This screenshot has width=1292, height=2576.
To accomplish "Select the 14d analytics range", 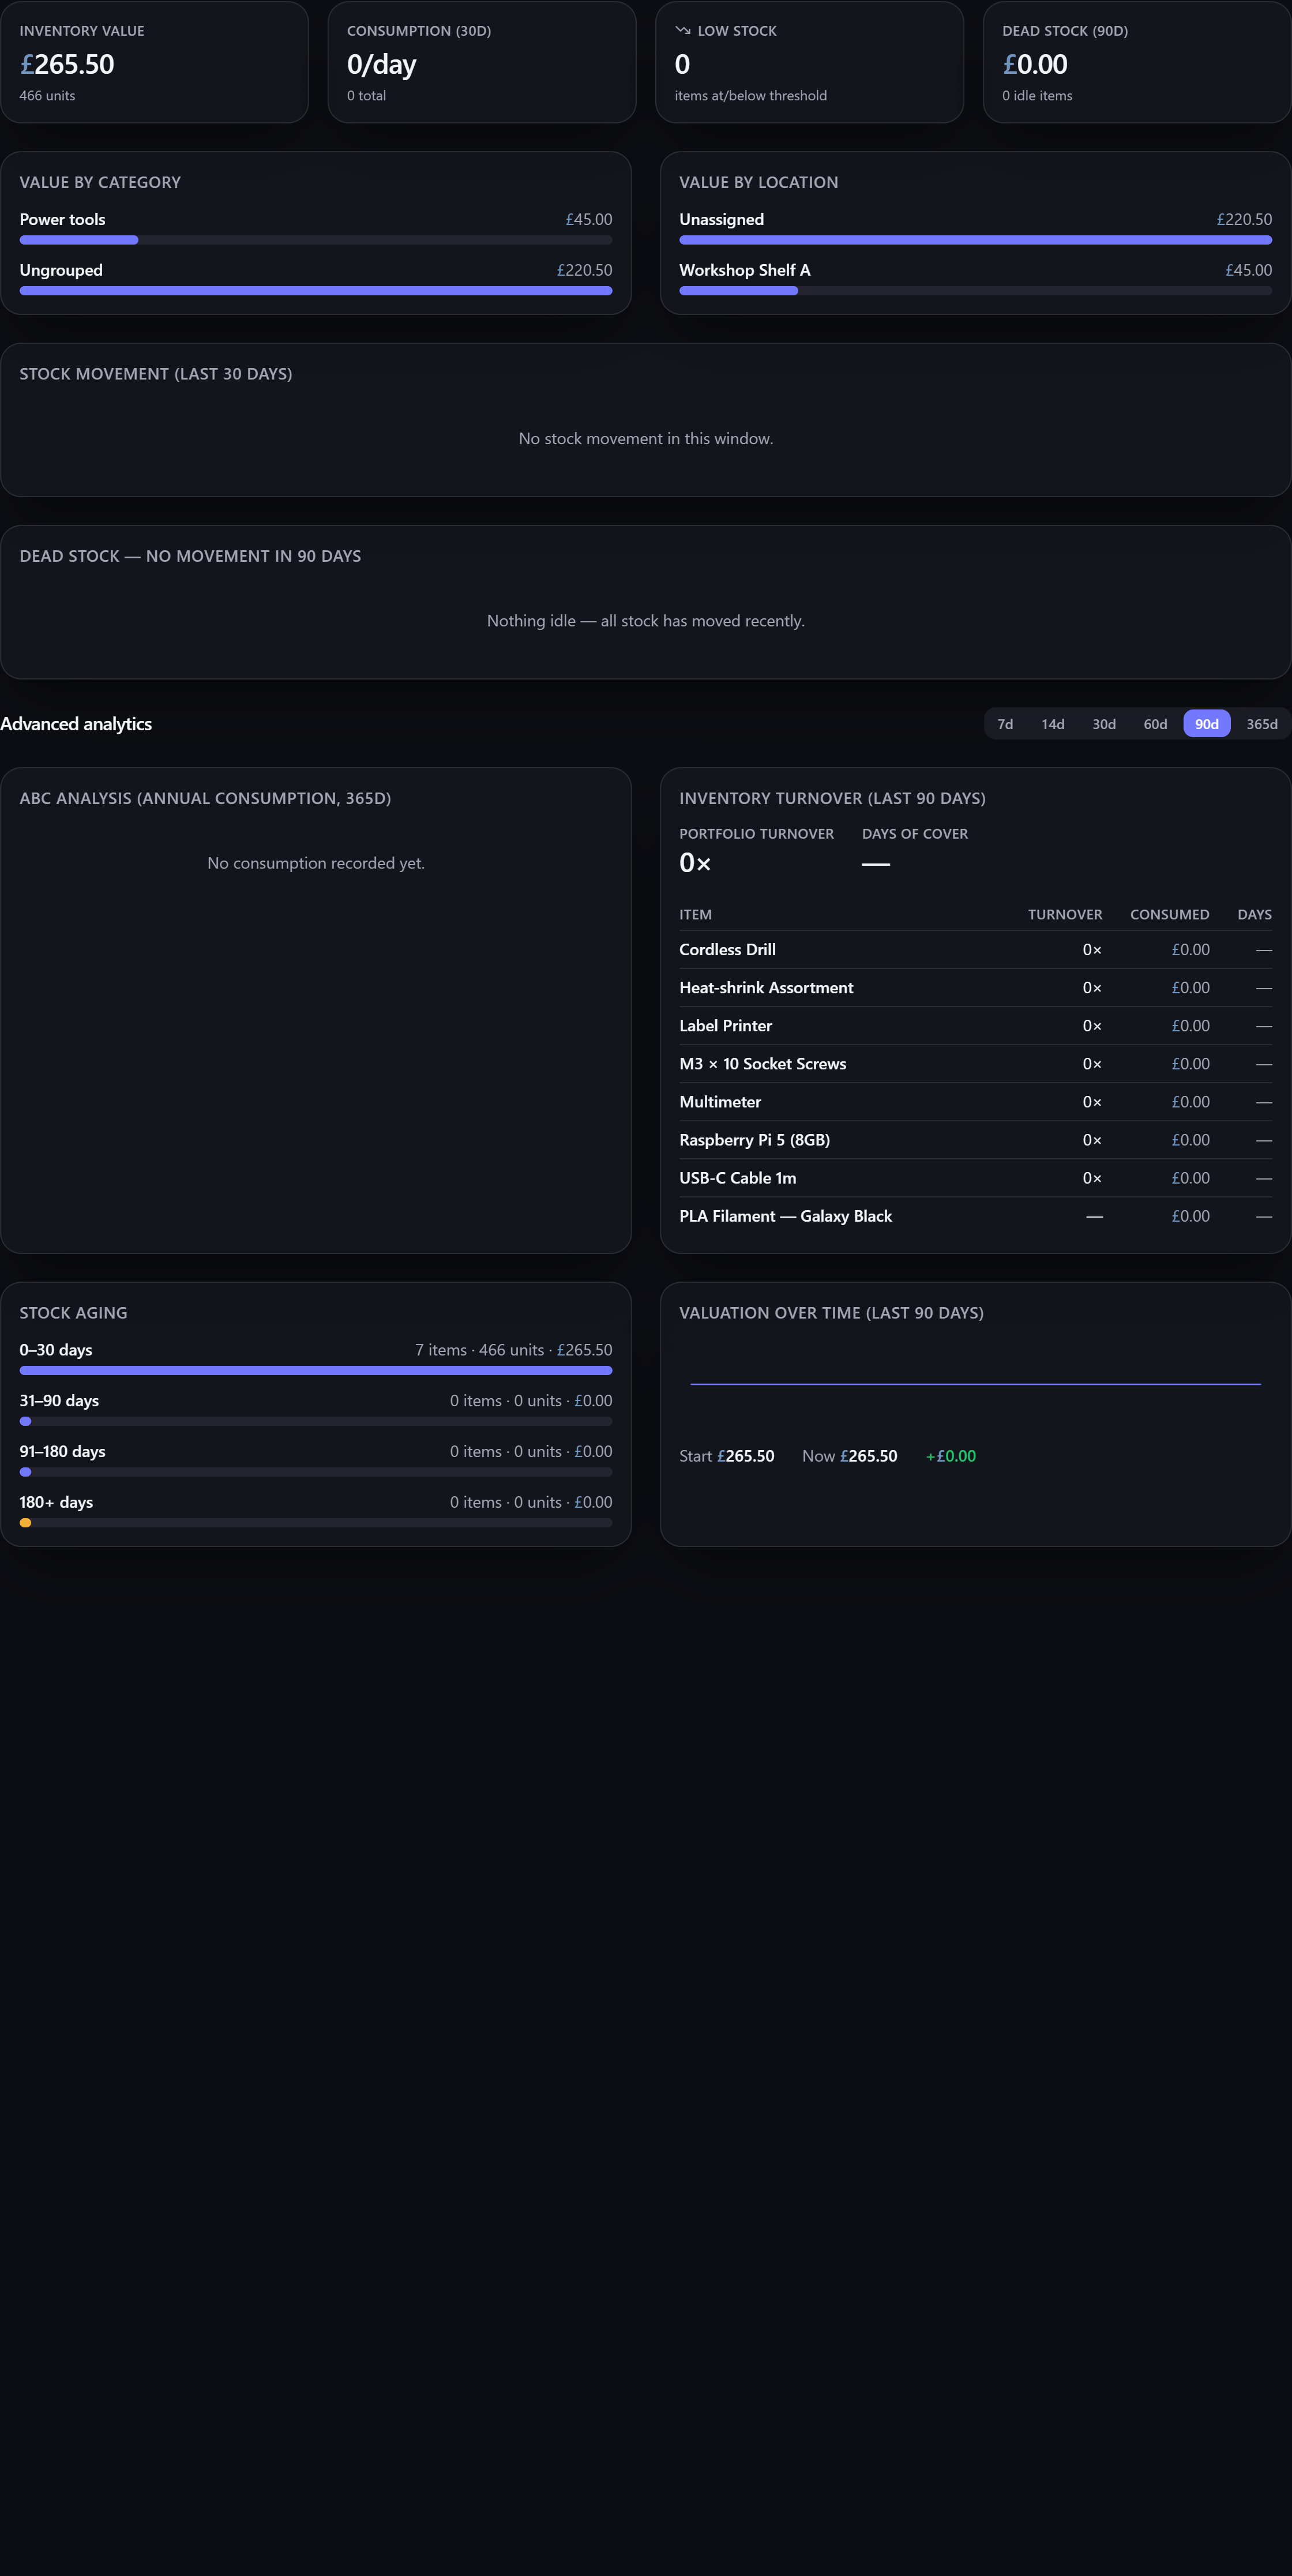I will [1052, 724].
